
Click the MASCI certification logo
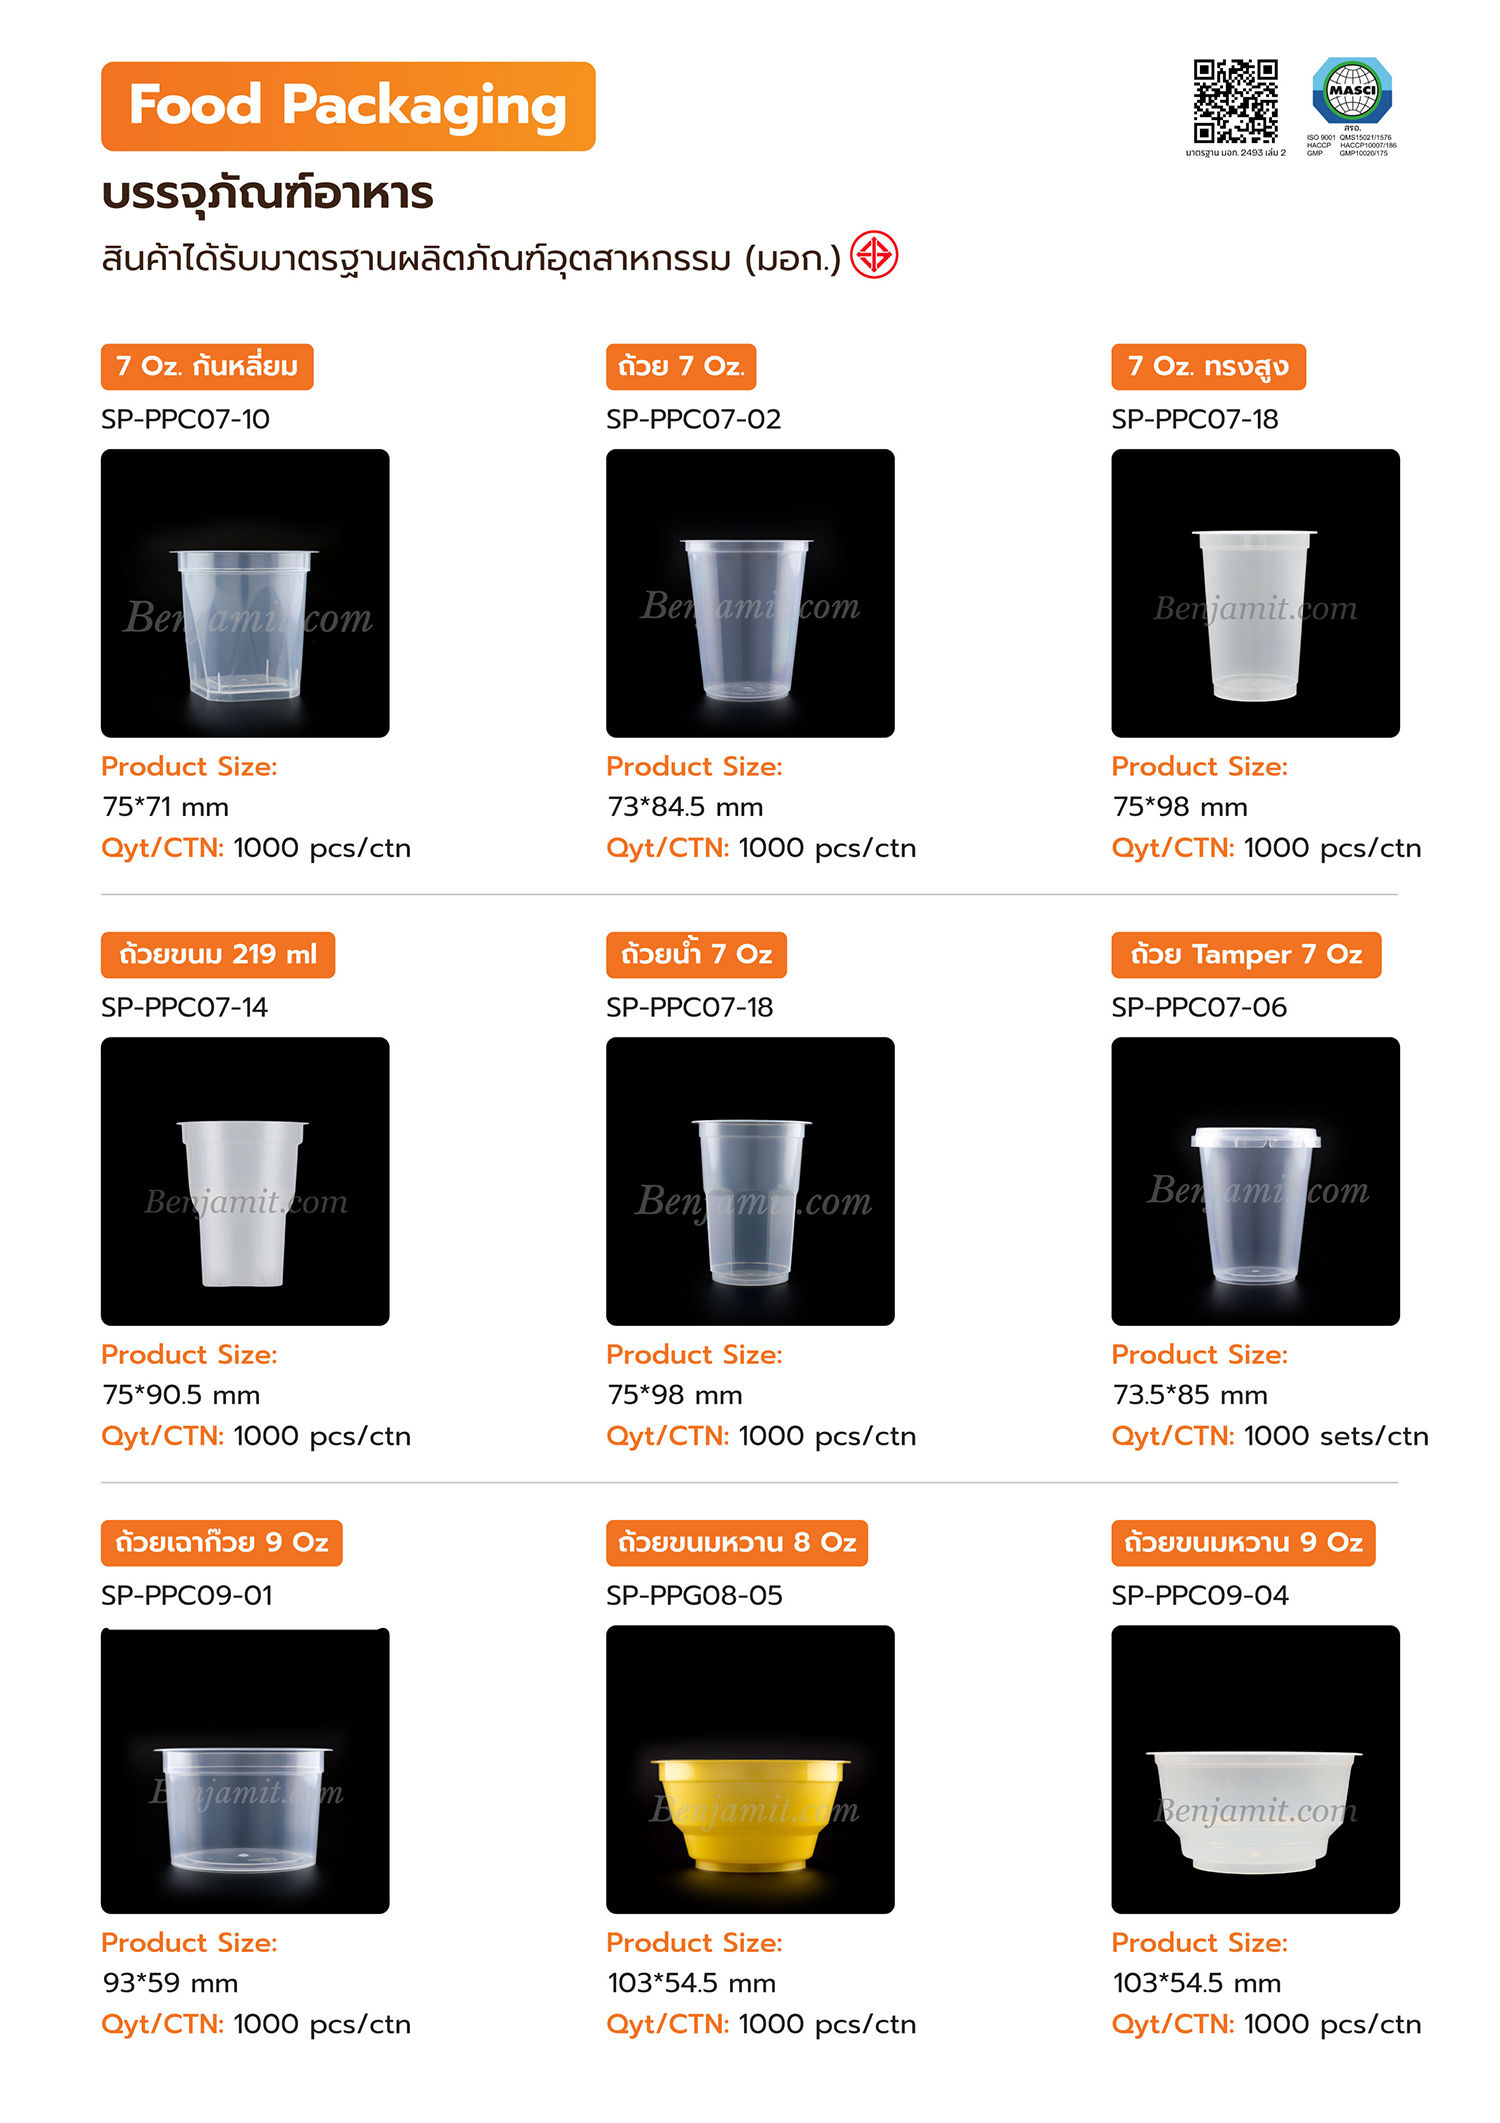pos(1351,92)
